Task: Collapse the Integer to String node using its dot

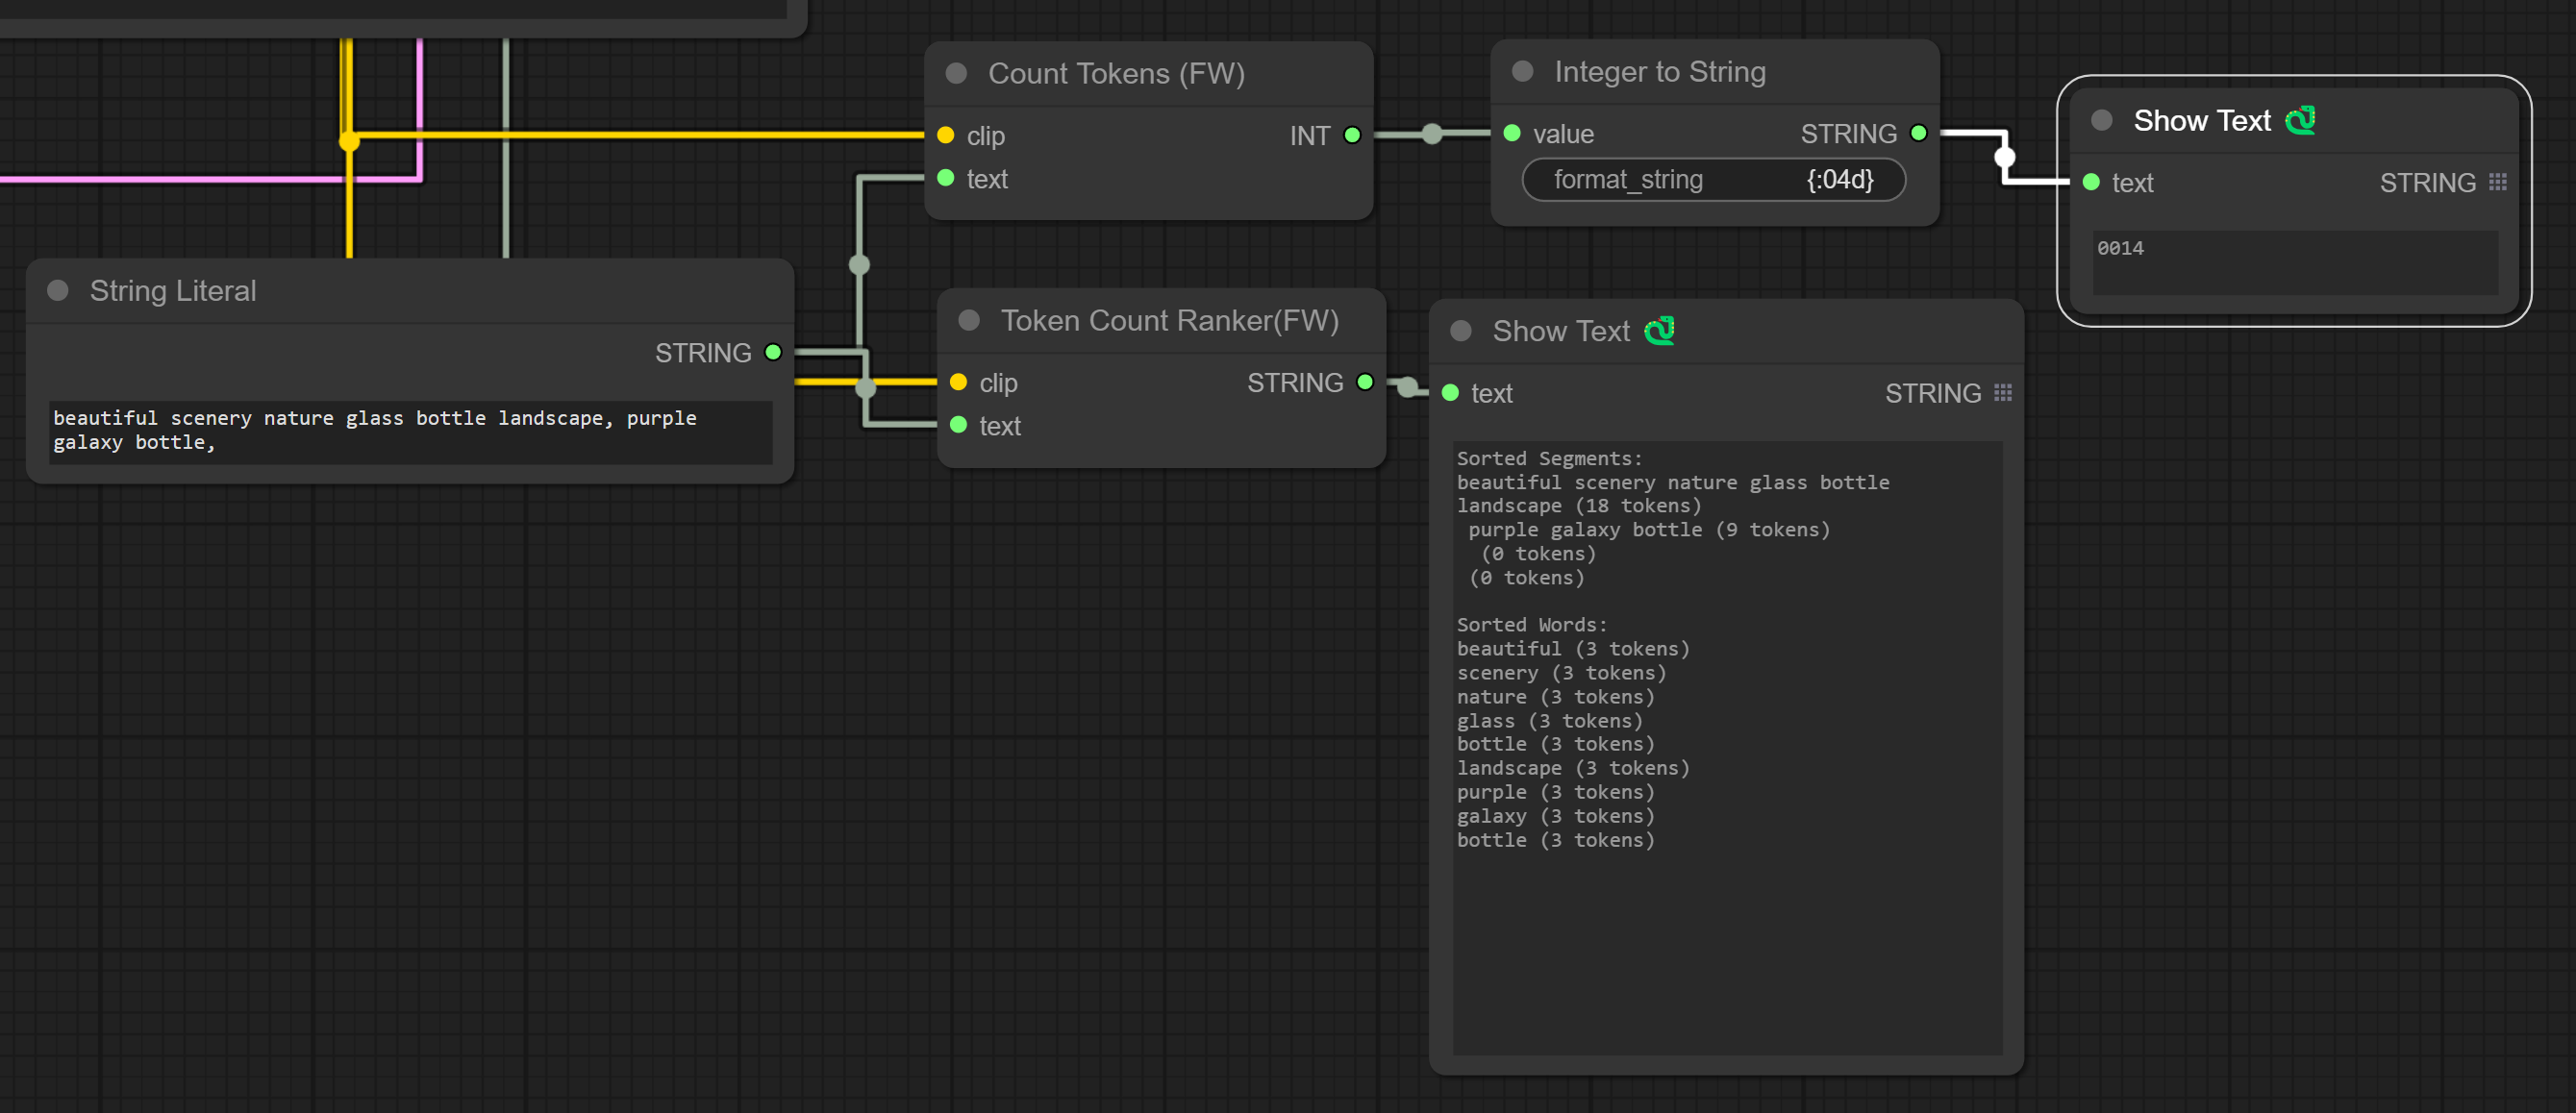Action: click(x=1522, y=71)
